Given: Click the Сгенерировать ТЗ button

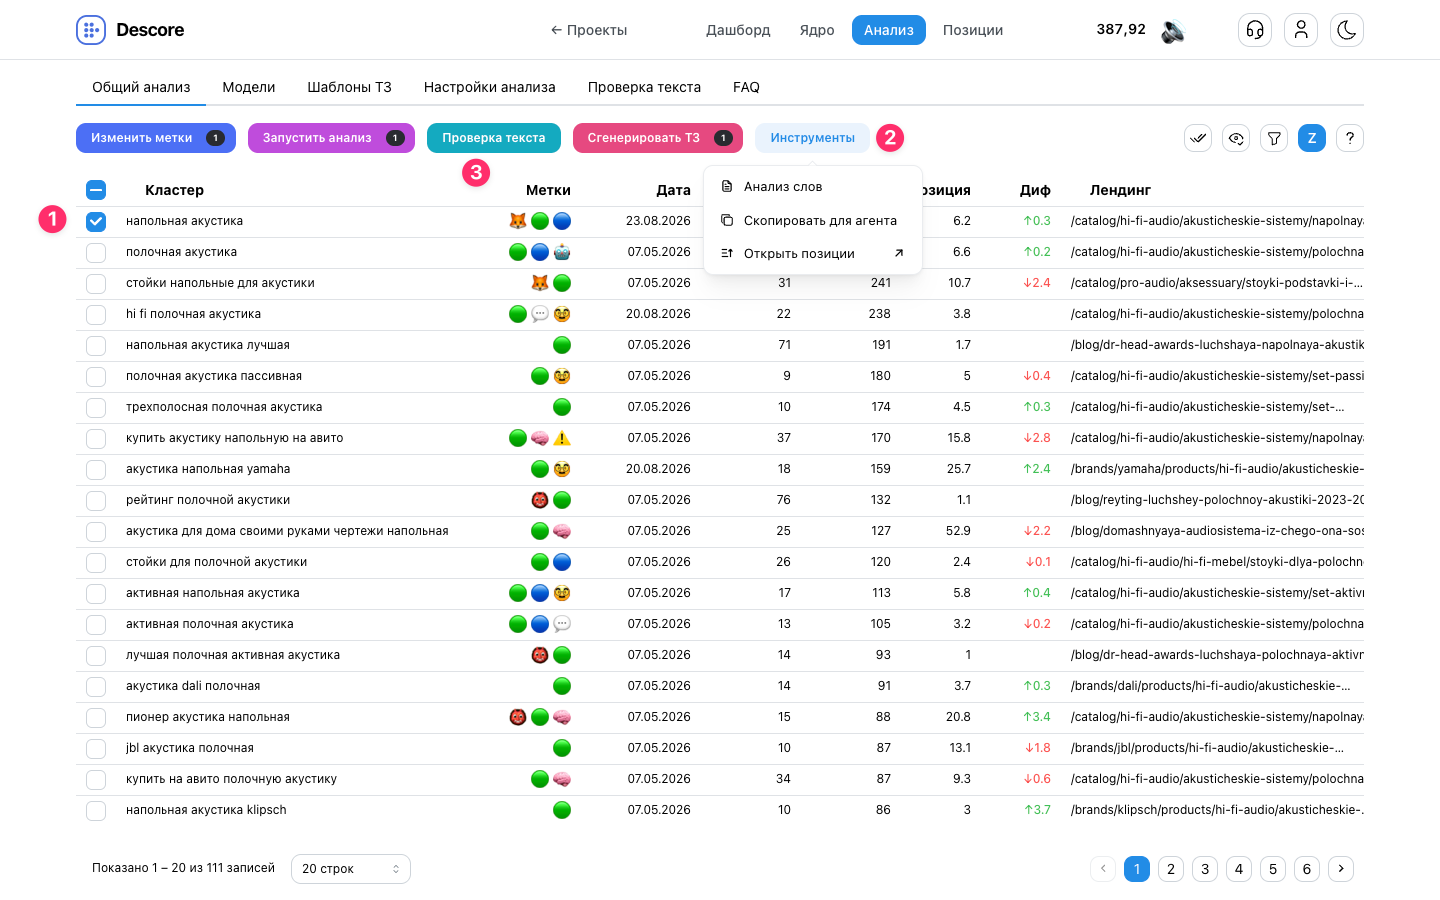Looking at the screenshot, I should coord(658,138).
